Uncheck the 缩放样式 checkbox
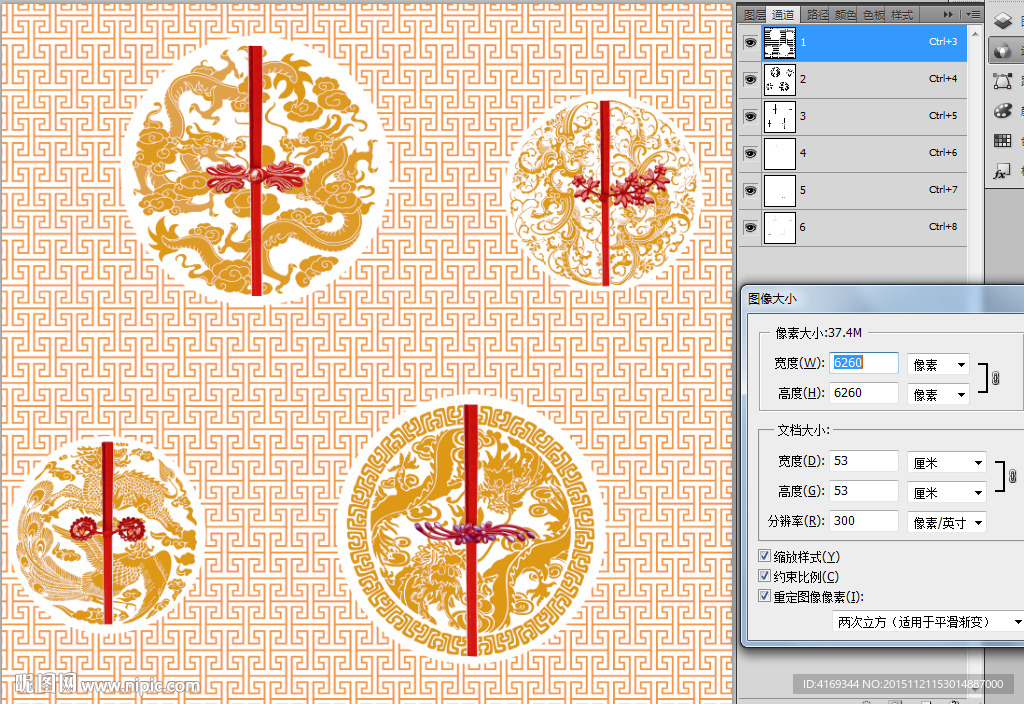Viewport: 1024px width, 704px height. coord(765,556)
